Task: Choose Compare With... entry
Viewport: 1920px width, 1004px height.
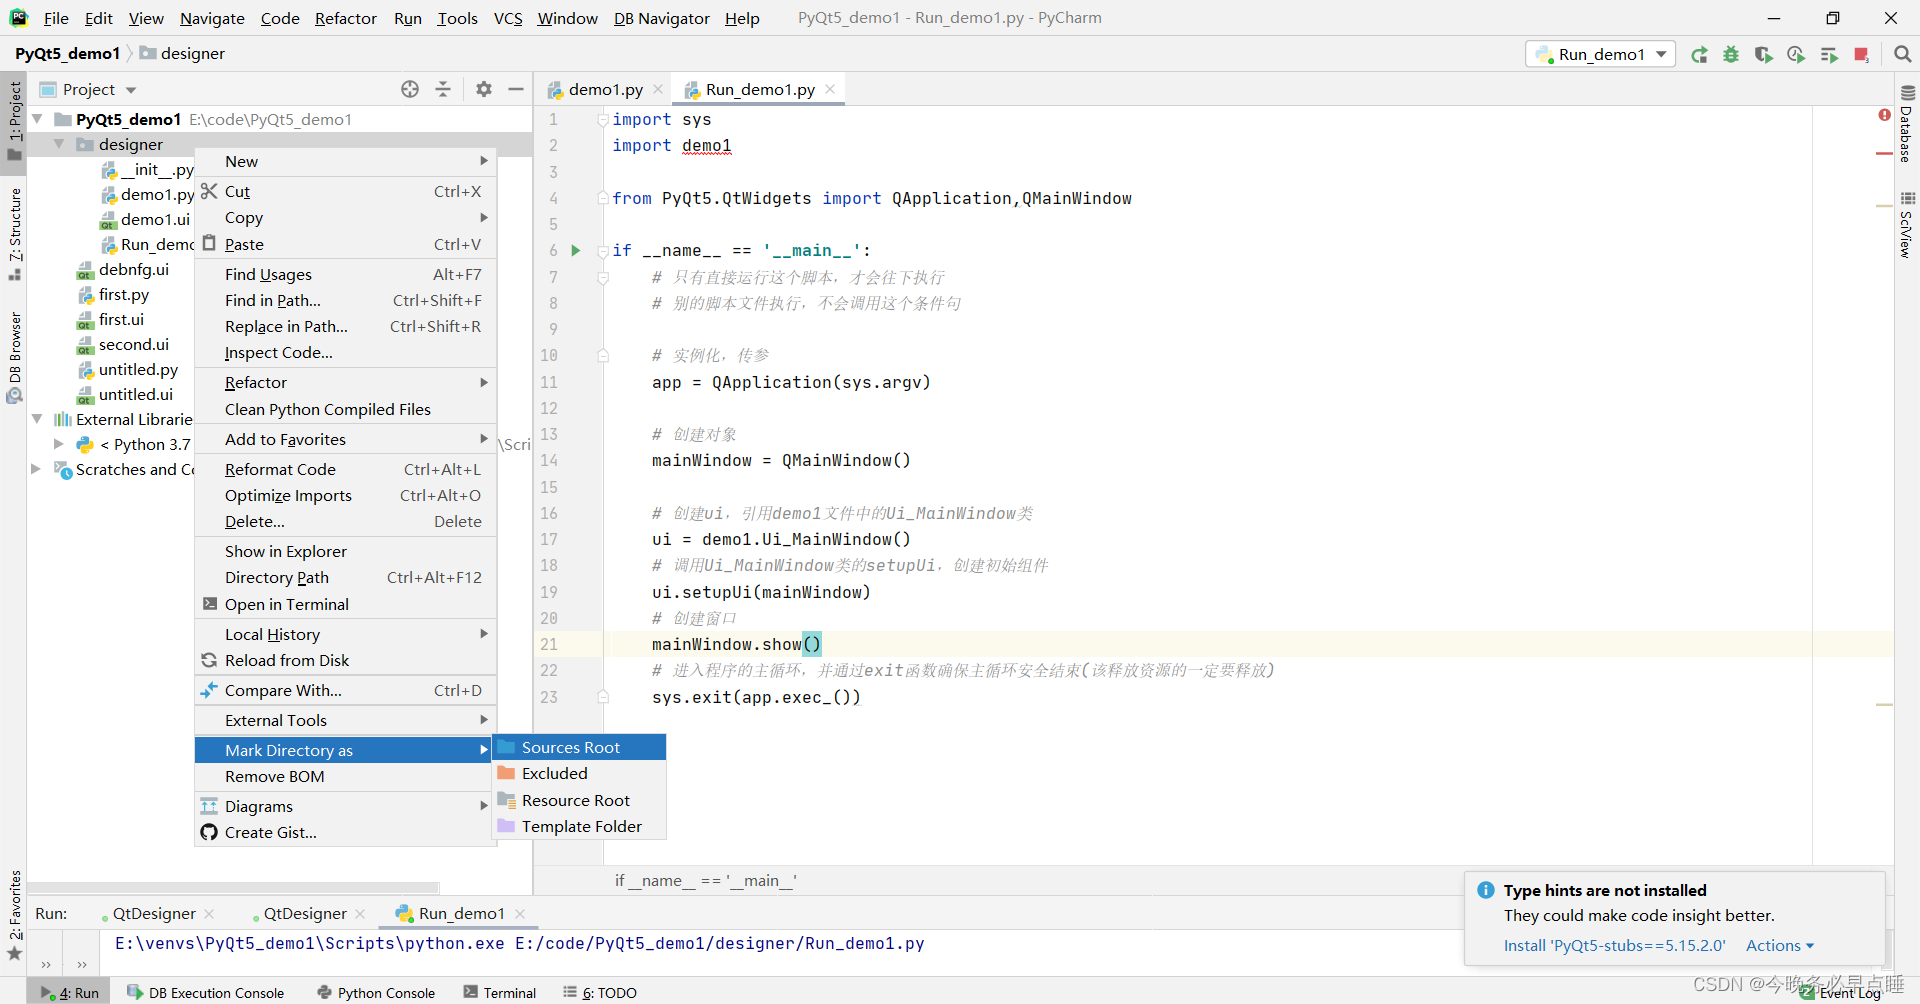Action: (345, 690)
